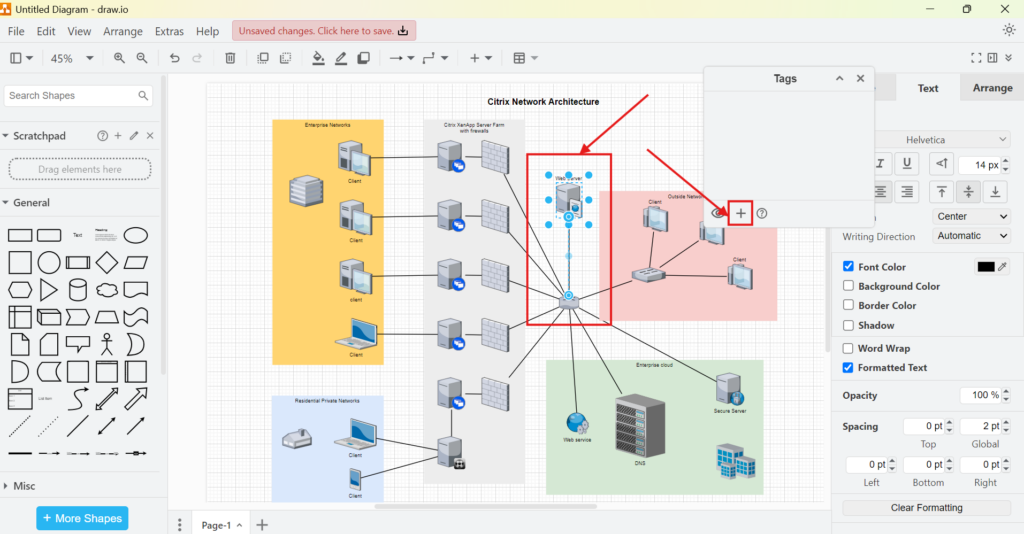The width and height of the screenshot is (1024, 534).
Task: Click the Underline formatting button
Action: tap(906, 164)
